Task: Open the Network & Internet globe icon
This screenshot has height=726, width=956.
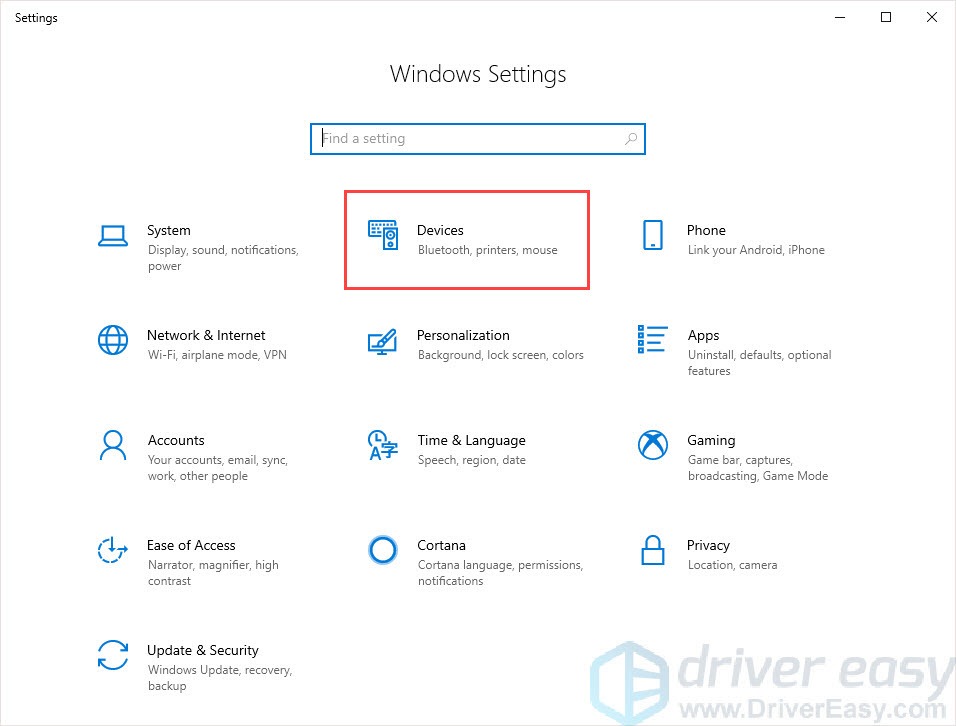Action: [x=112, y=341]
